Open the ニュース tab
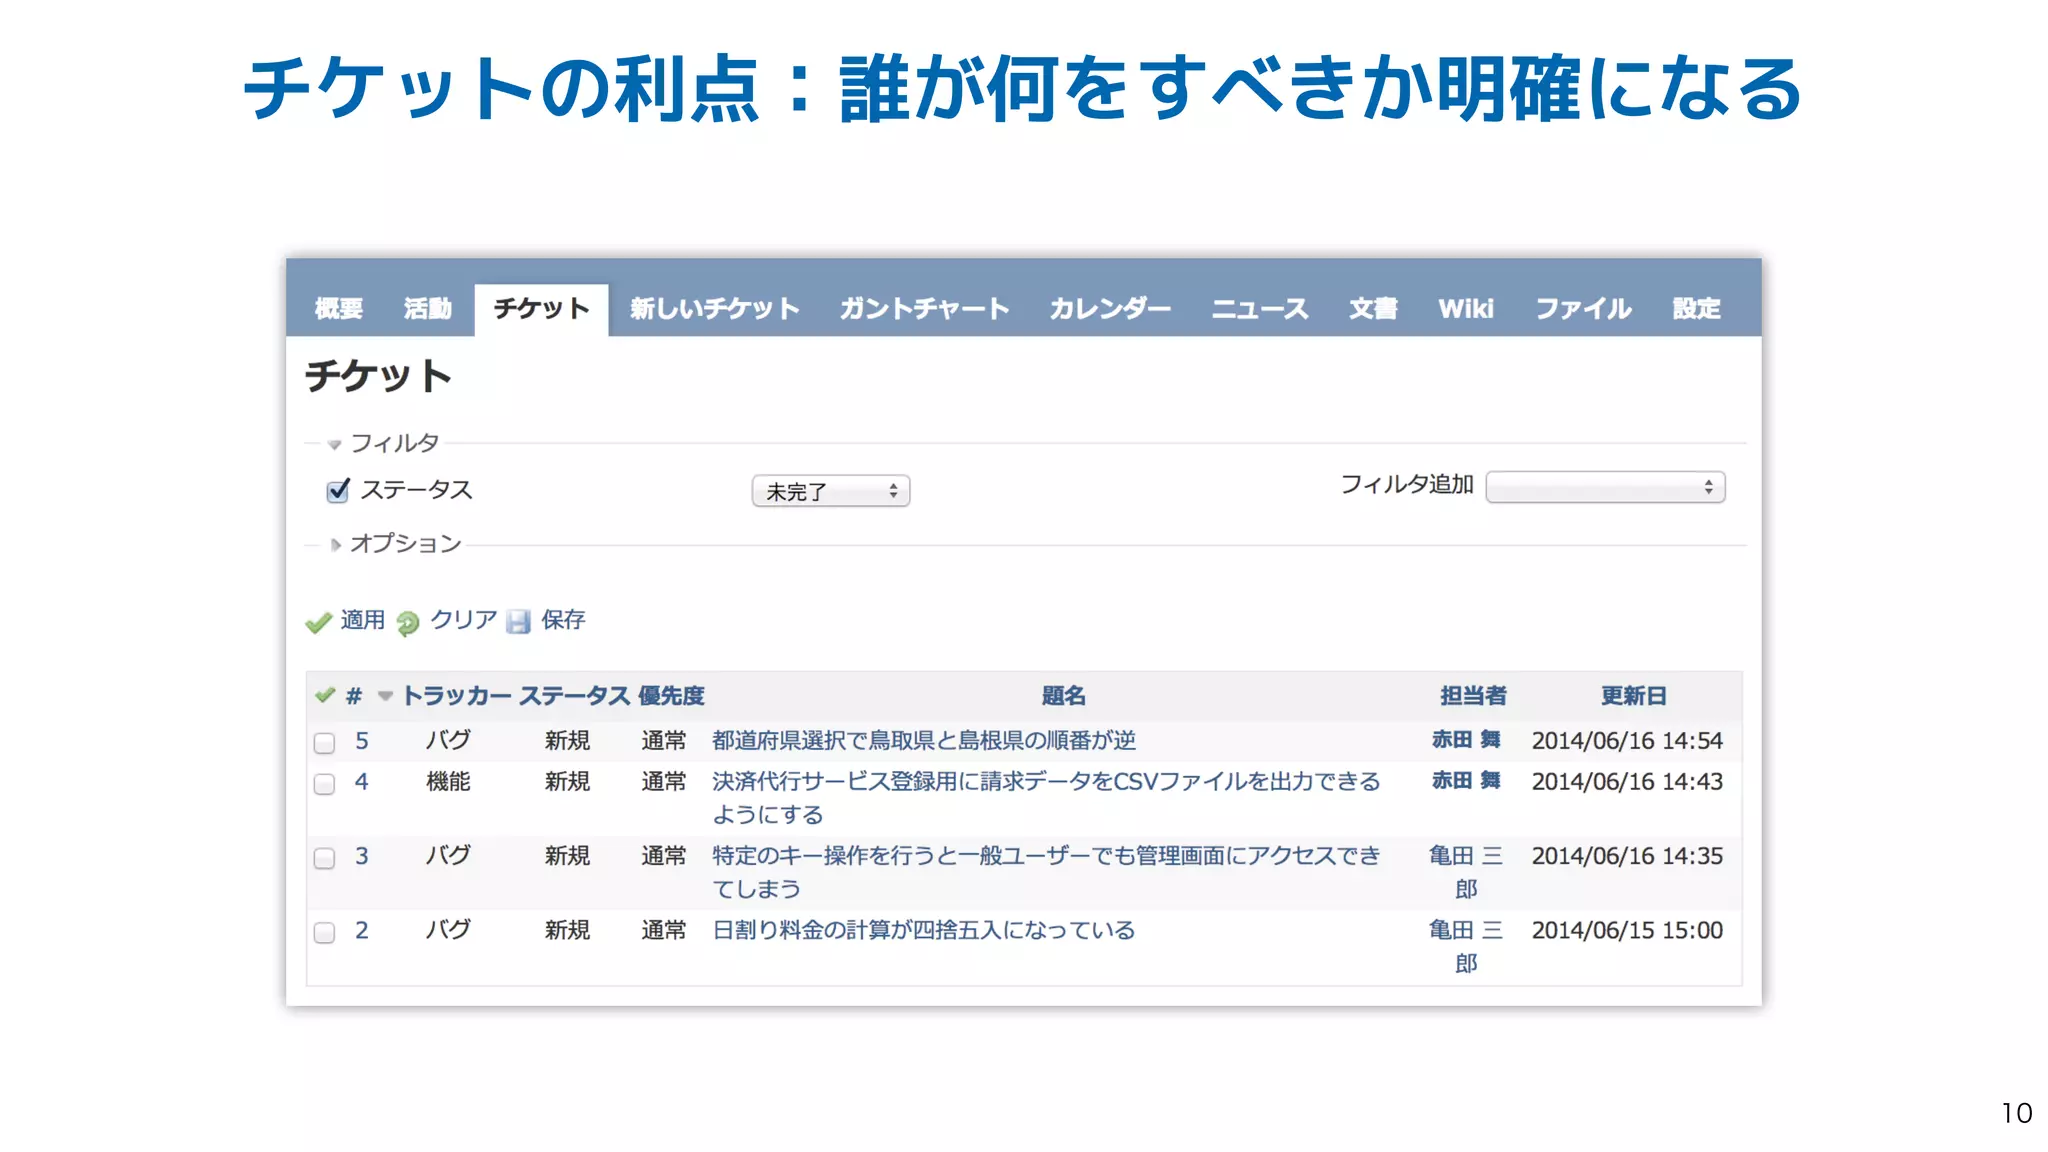This screenshot has height=1152, width=2048. [x=1259, y=308]
